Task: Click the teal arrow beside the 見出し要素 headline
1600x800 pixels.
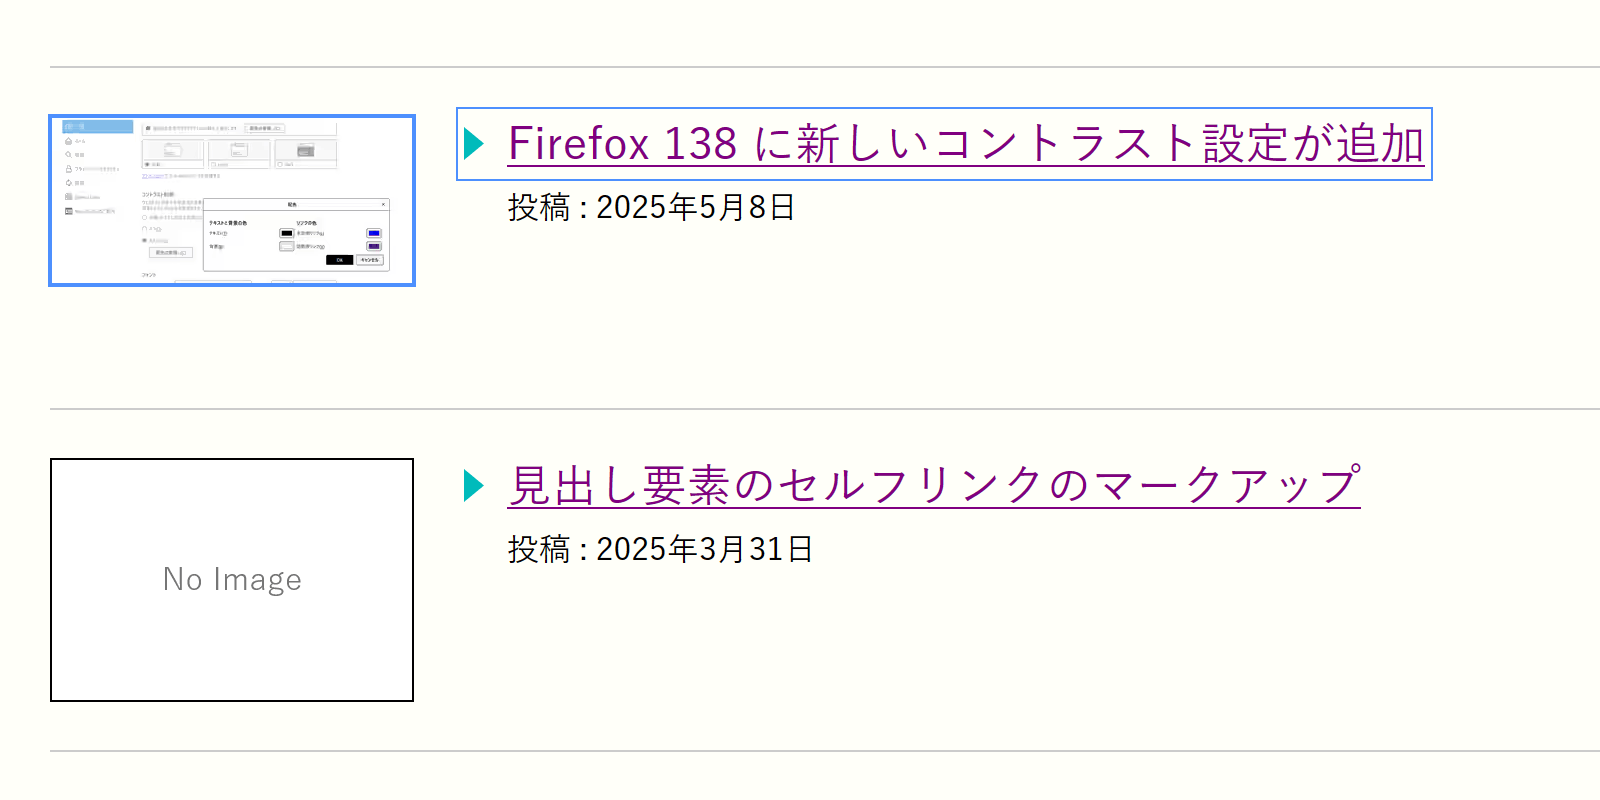Action: [474, 486]
